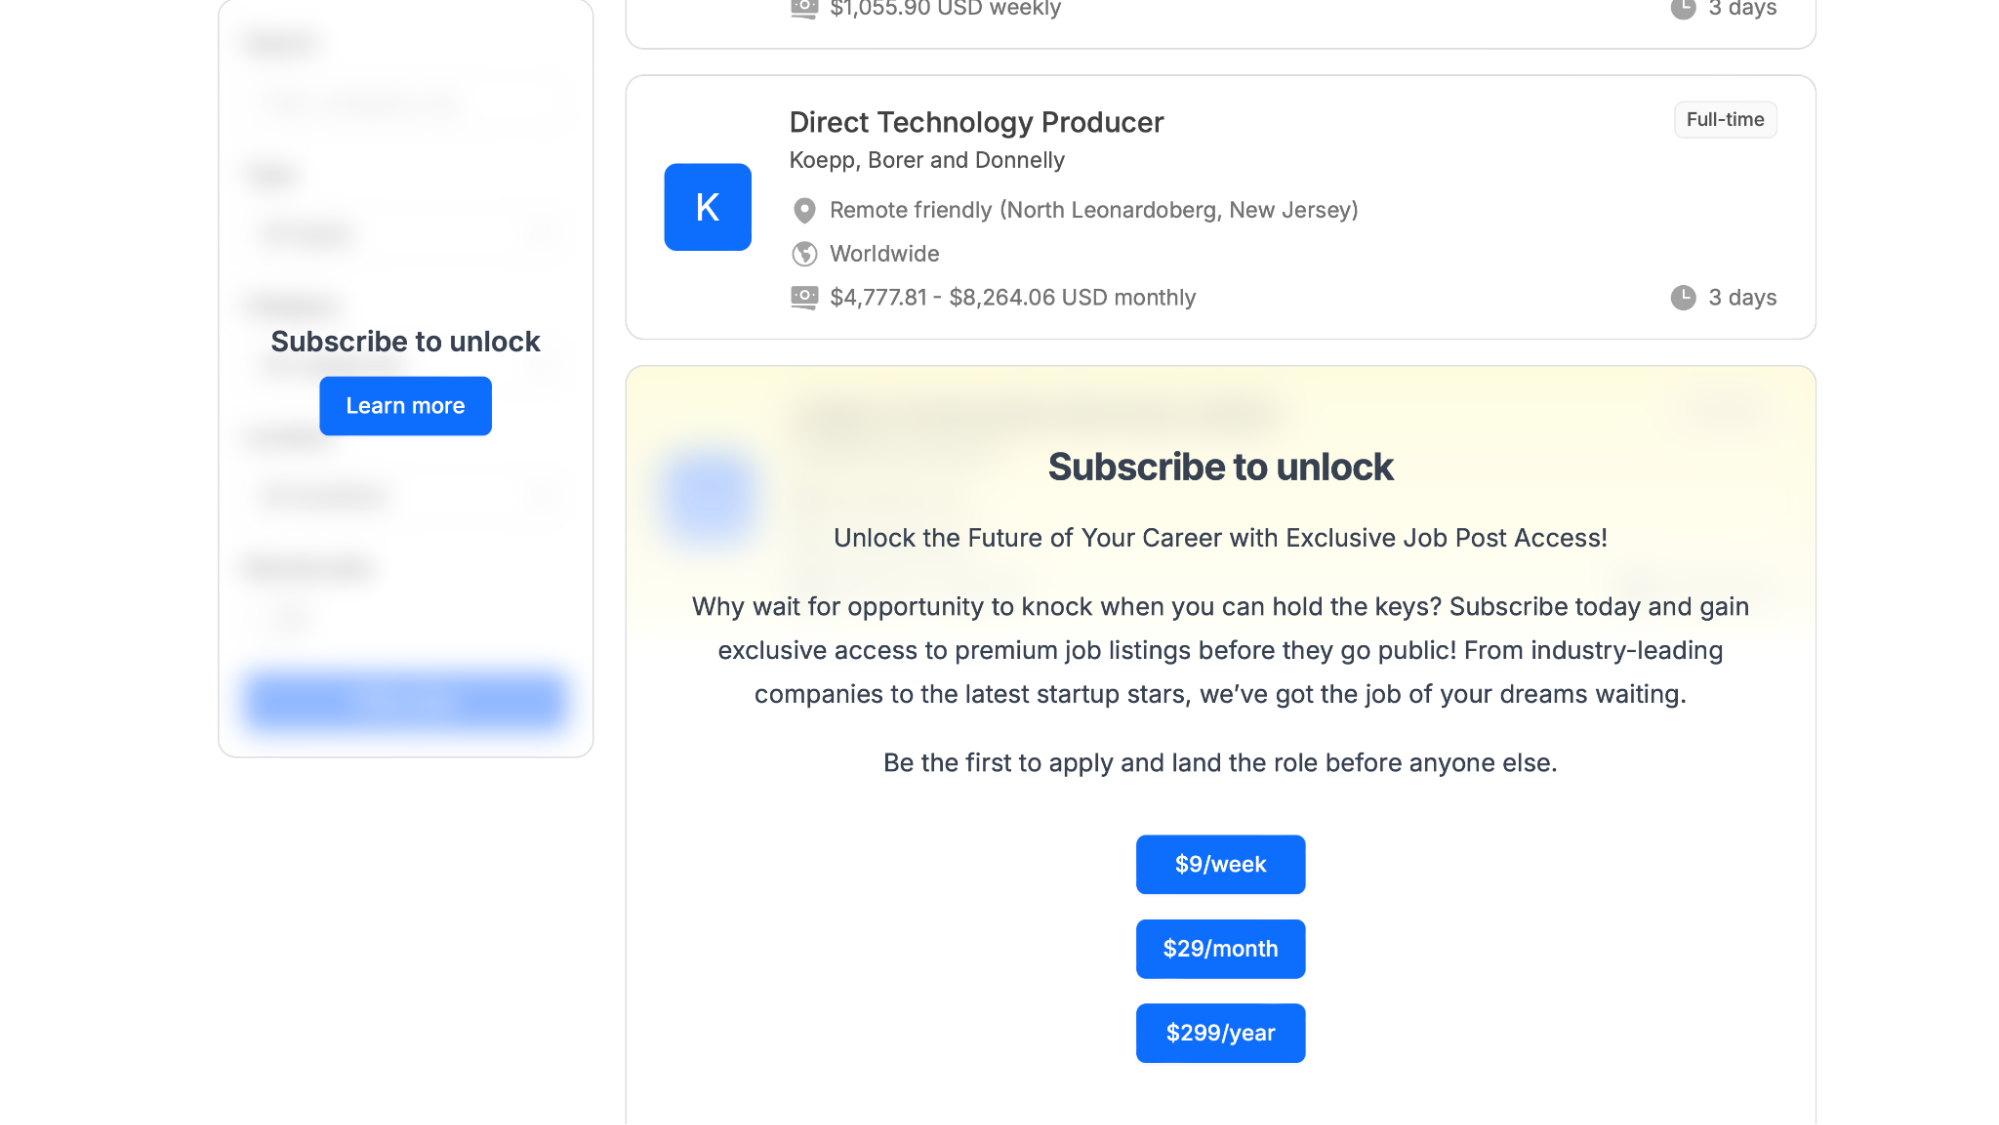
Task: Click the blurred subscribe call-to-action button
Action: coord(405,699)
